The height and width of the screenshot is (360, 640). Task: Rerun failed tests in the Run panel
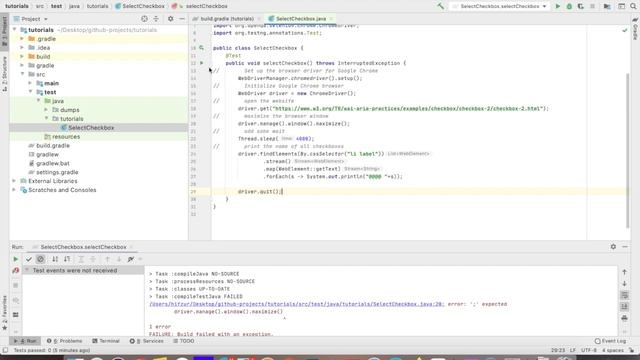pyautogui.click(x=16, y=271)
